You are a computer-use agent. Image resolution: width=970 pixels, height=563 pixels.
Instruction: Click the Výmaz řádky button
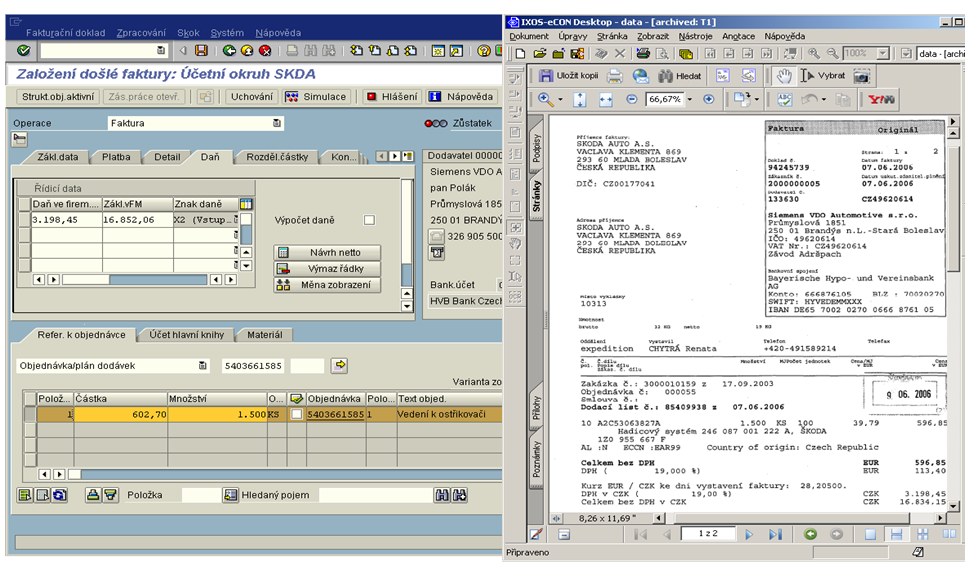pyautogui.click(x=327, y=269)
